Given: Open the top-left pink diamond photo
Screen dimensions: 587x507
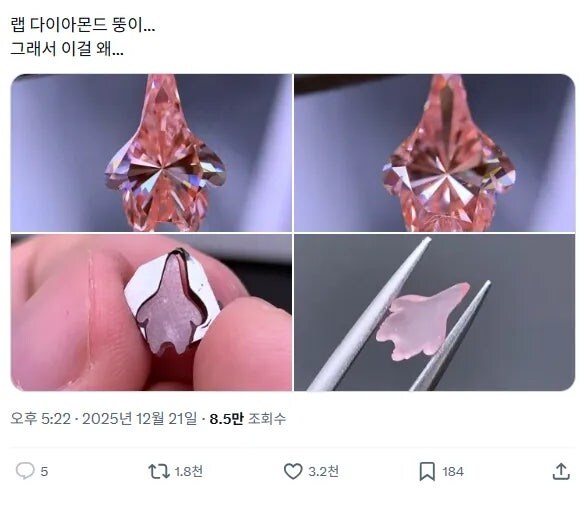Looking at the screenshot, I should click(x=151, y=153).
